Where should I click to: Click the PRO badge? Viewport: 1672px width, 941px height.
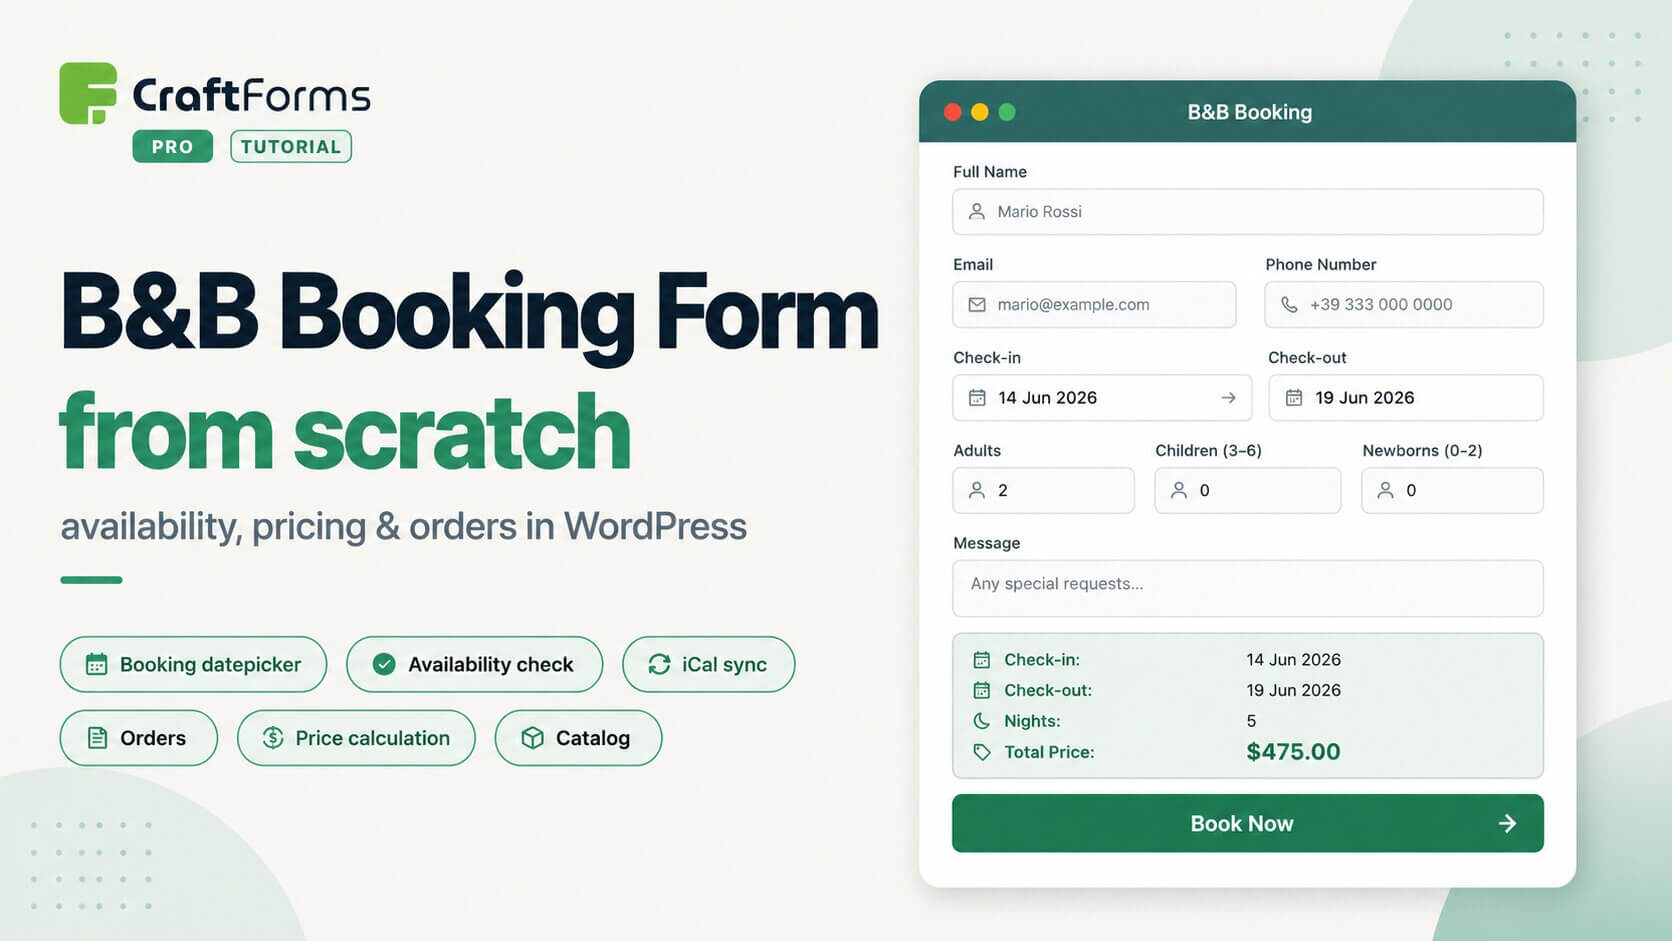point(172,146)
